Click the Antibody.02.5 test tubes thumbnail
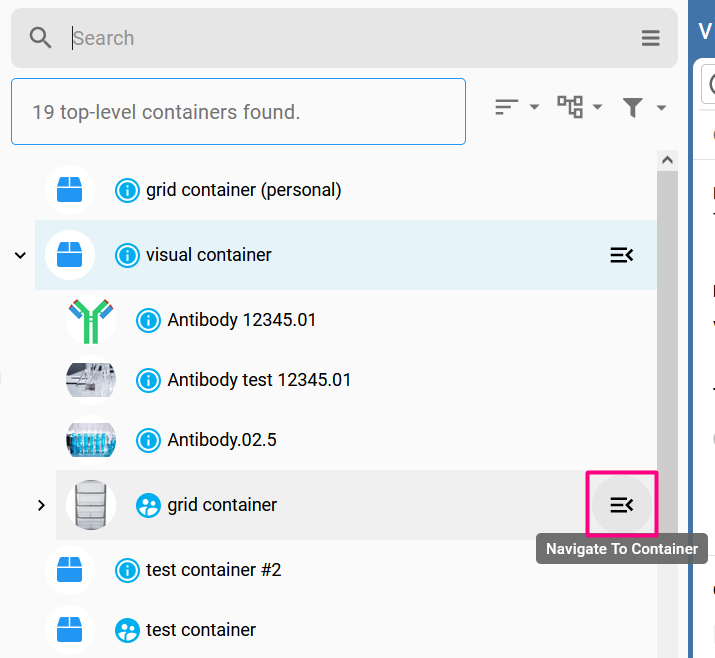715x658 pixels. 91,440
